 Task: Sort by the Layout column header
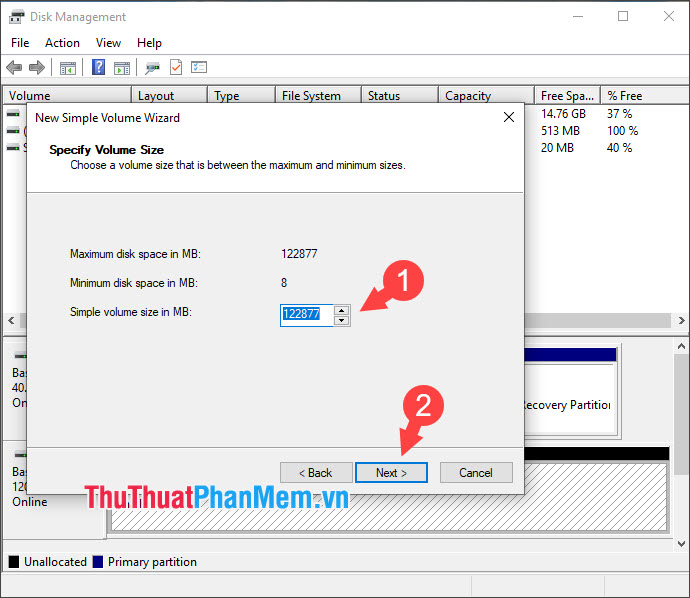pyautogui.click(x=169, y=95)
